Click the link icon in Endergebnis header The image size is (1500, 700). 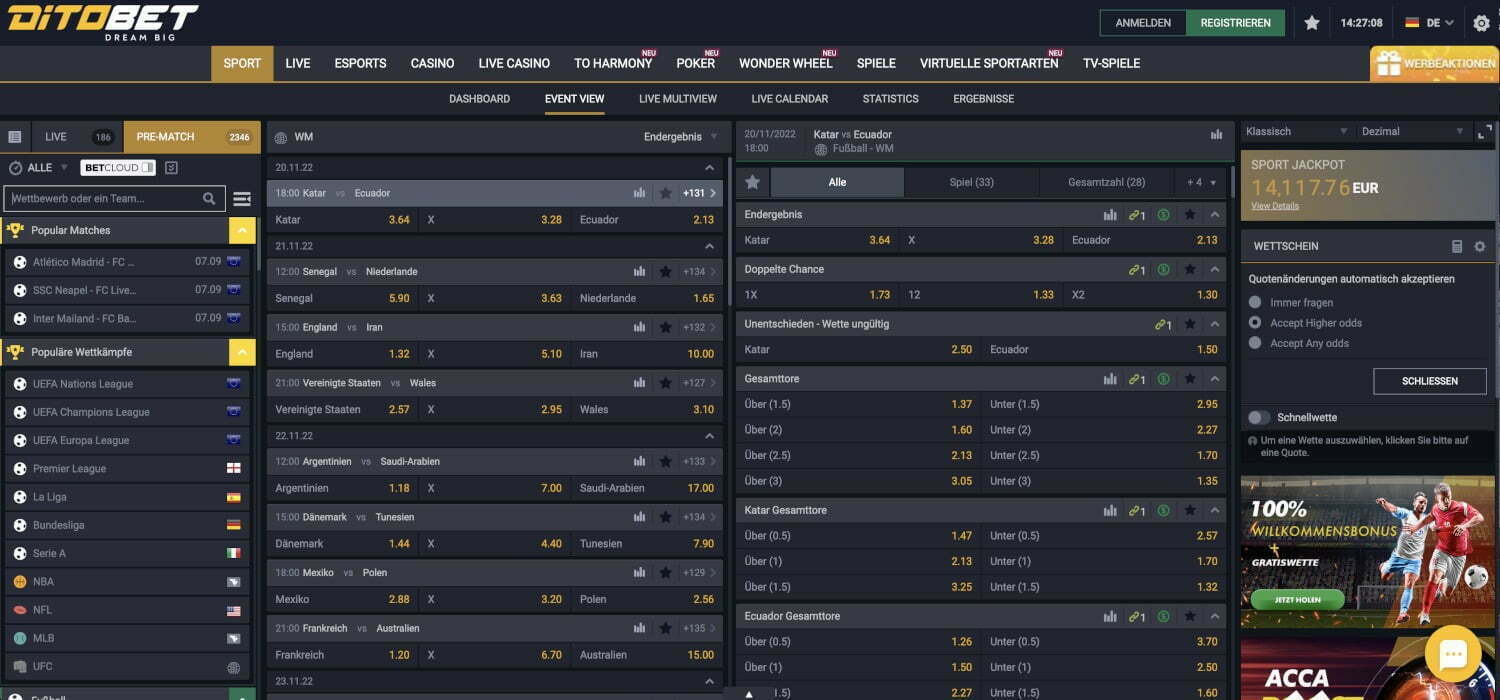click(1137, 215)
